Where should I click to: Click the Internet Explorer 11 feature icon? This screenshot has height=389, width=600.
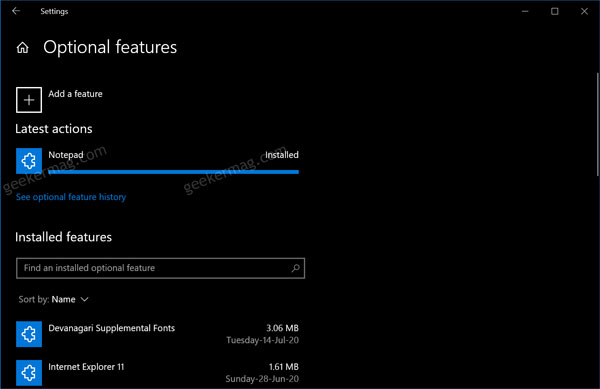pyautogui.click(x=29, y=373)
